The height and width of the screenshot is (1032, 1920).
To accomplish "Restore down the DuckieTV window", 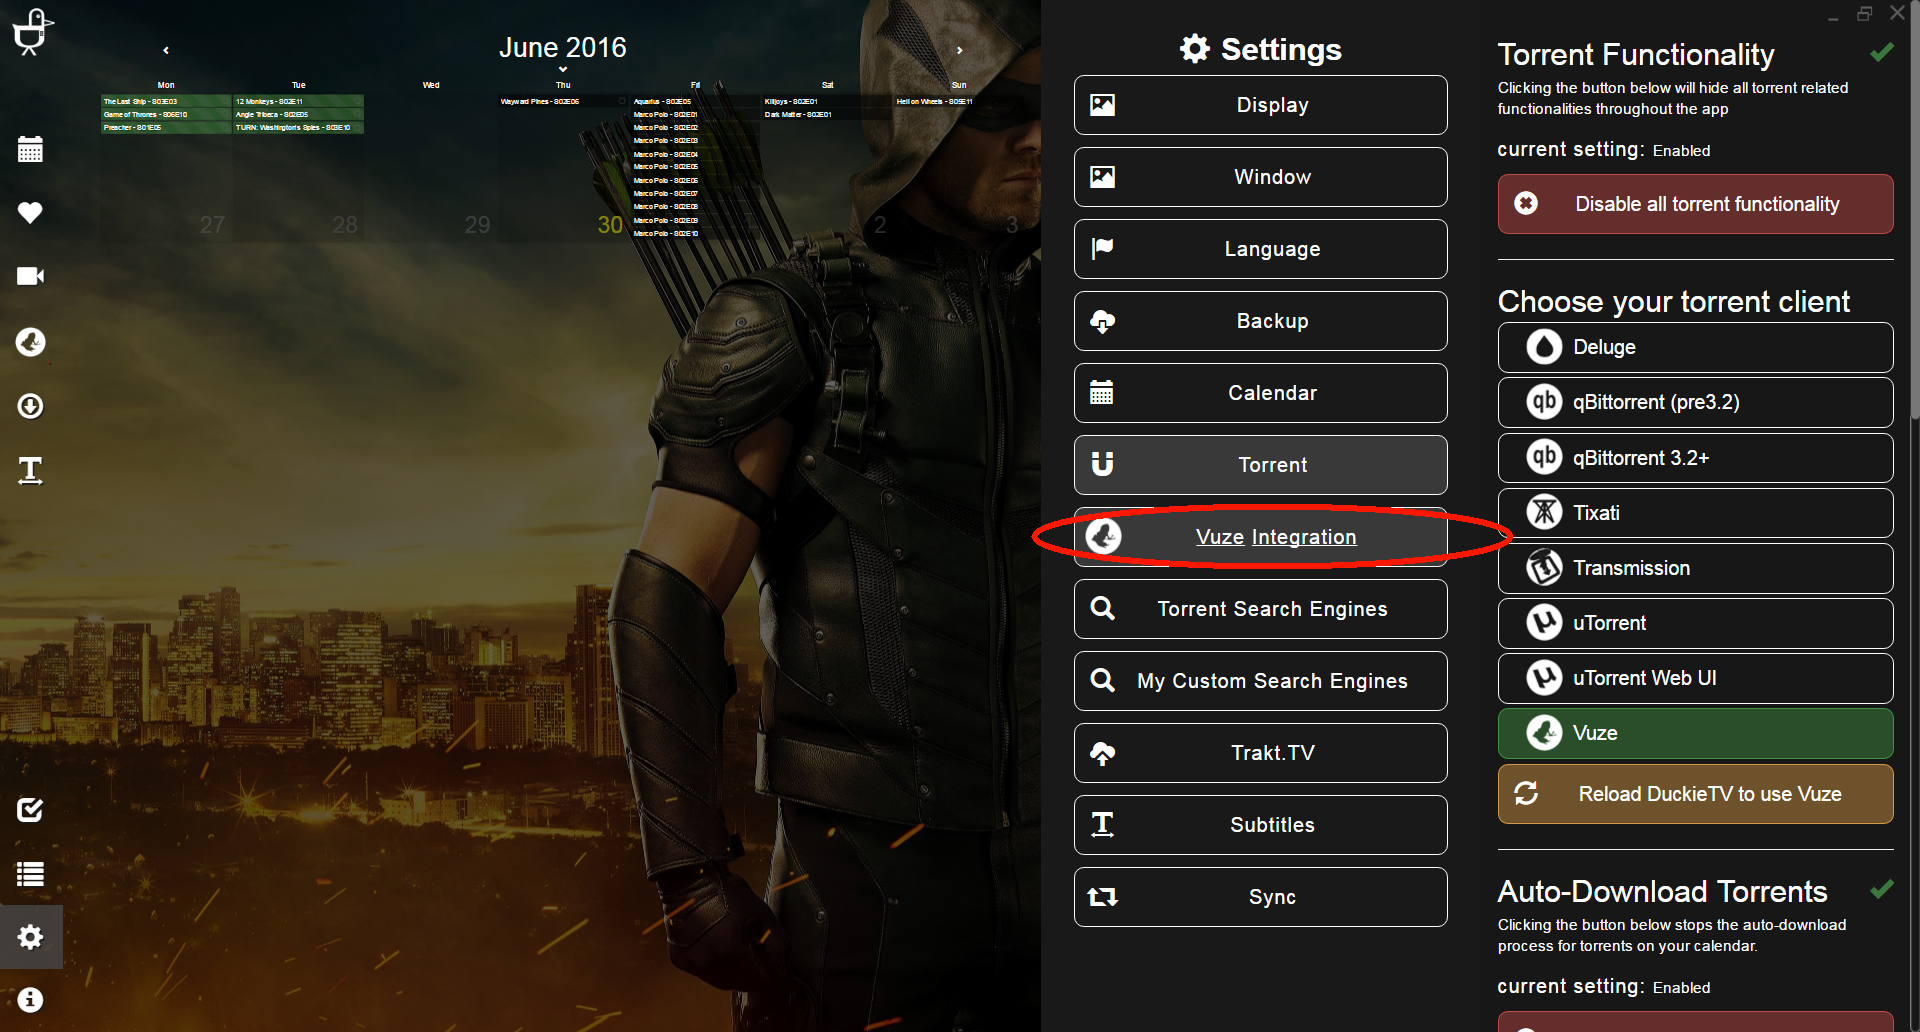I will coord(1864,13).
